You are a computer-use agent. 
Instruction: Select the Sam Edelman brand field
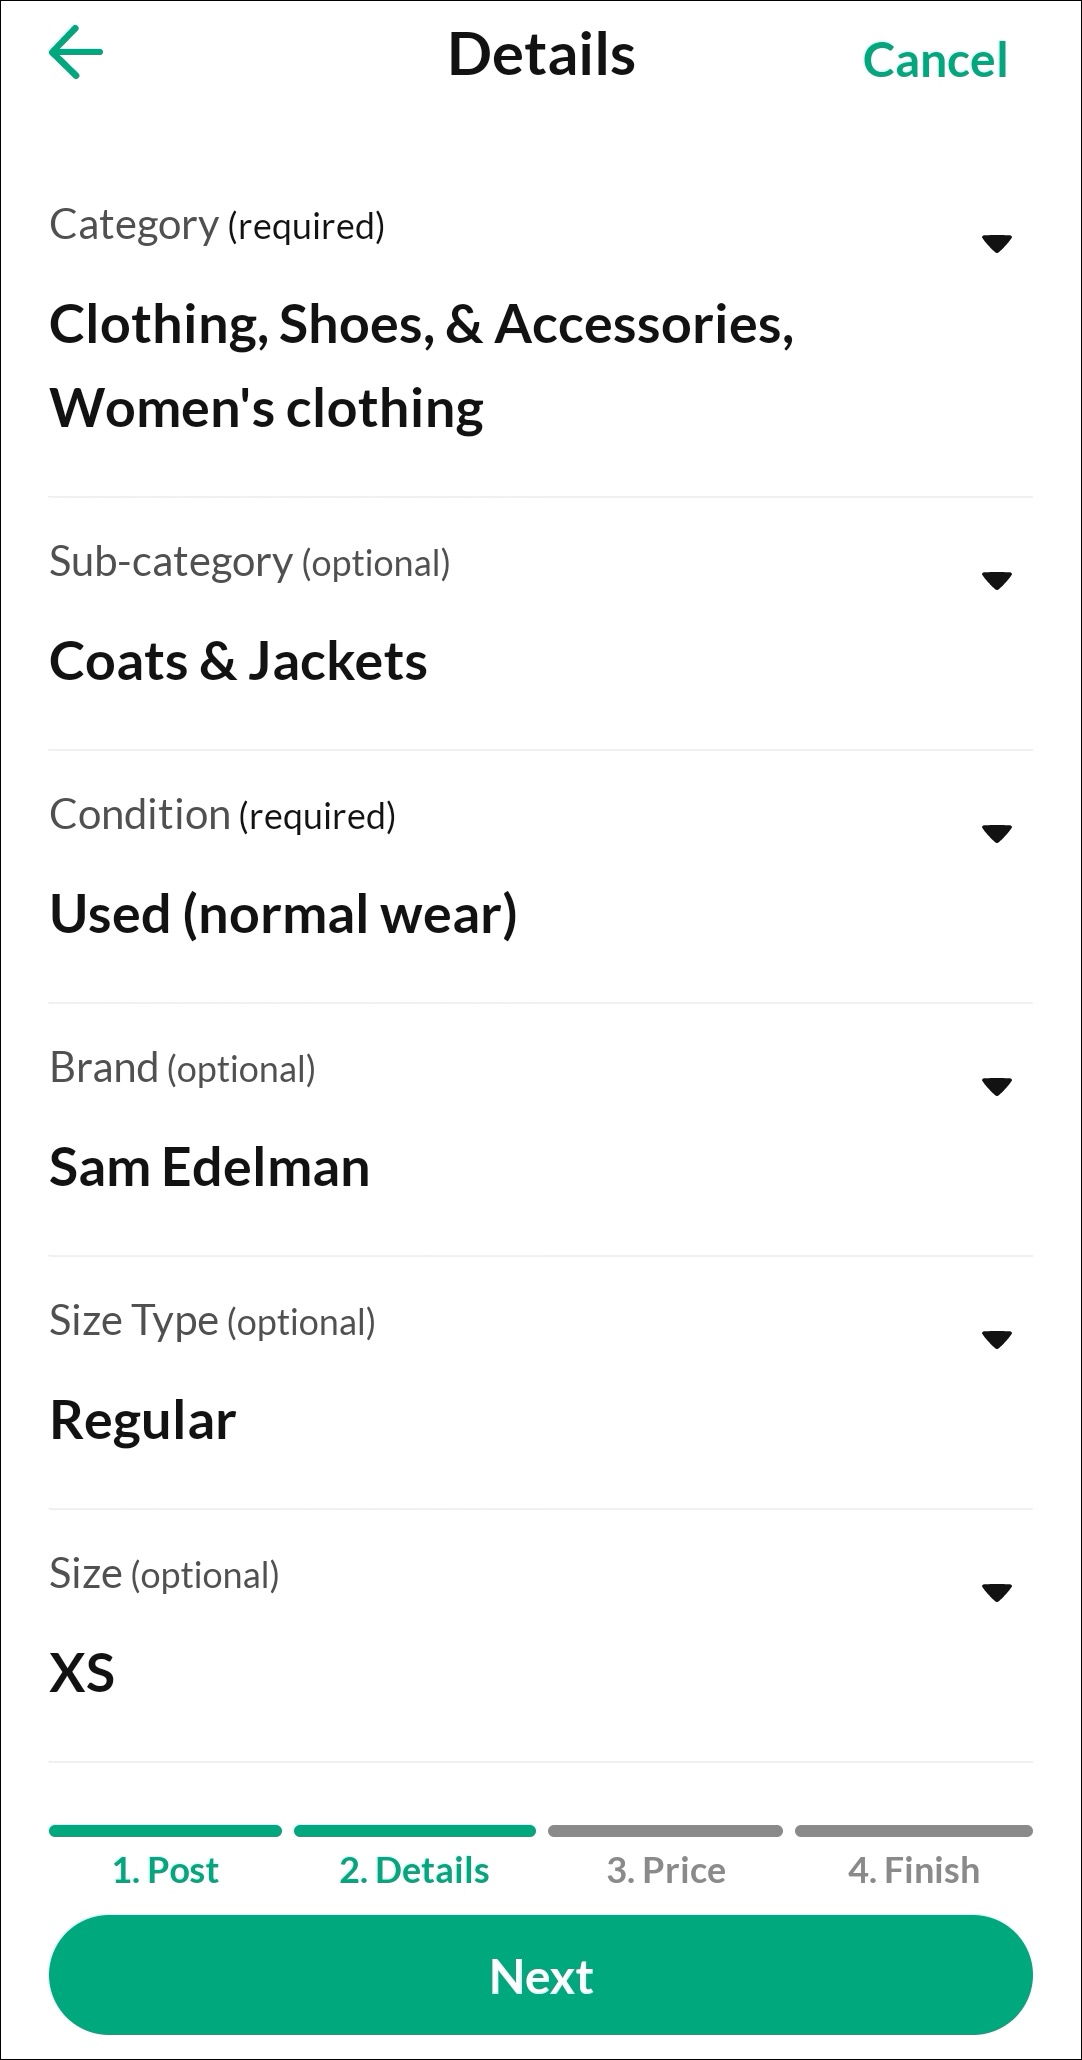tap(209, 1168)
